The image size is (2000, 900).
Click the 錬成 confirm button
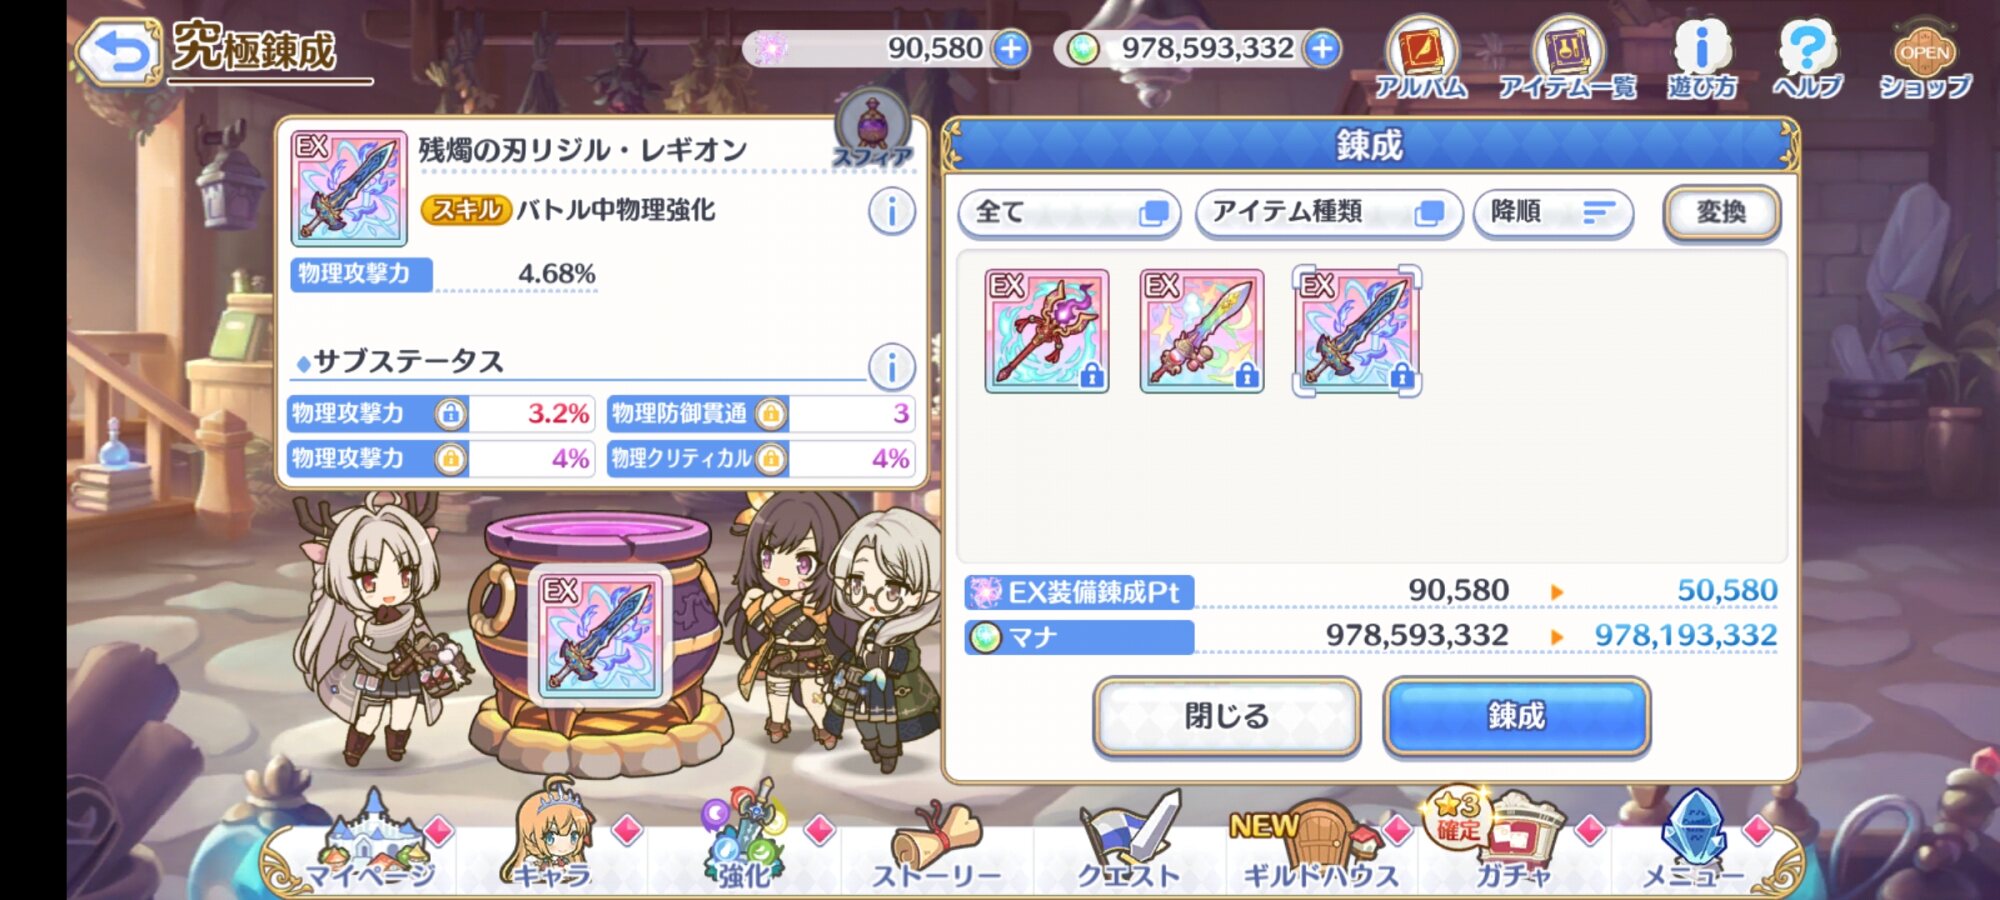pos(1516,716)
